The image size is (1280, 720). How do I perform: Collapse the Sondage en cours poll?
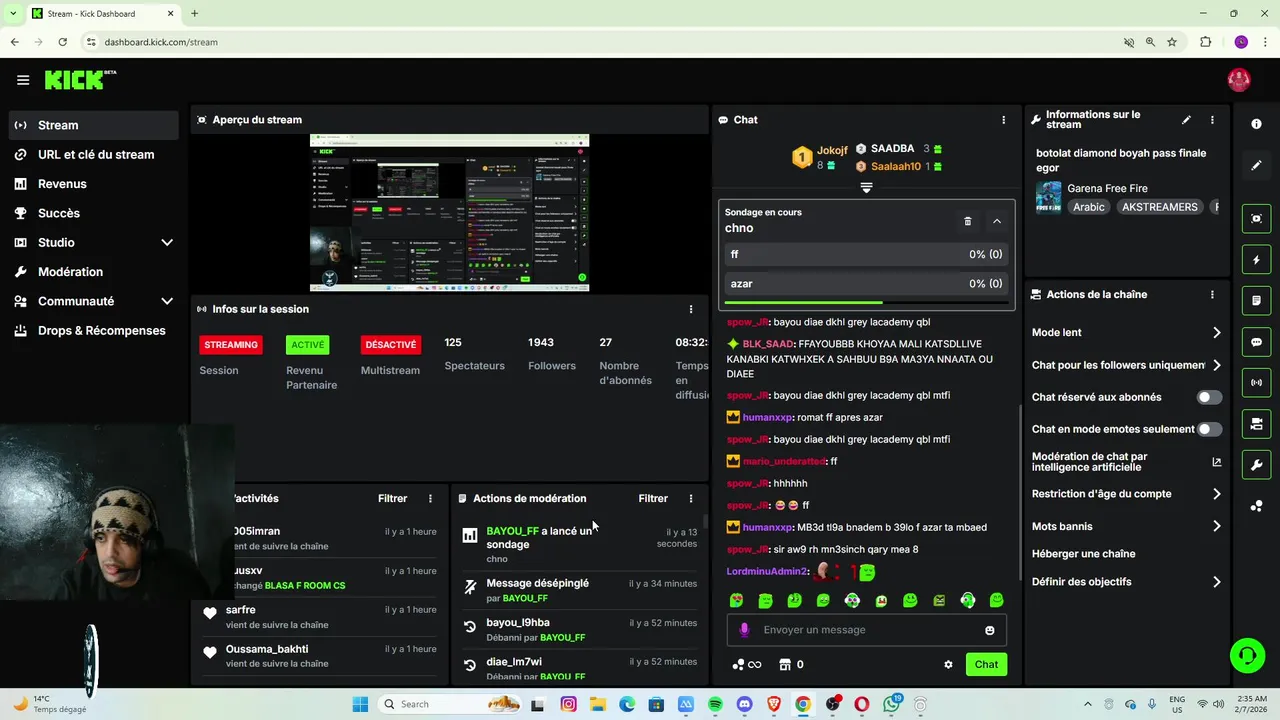(996, 221)
